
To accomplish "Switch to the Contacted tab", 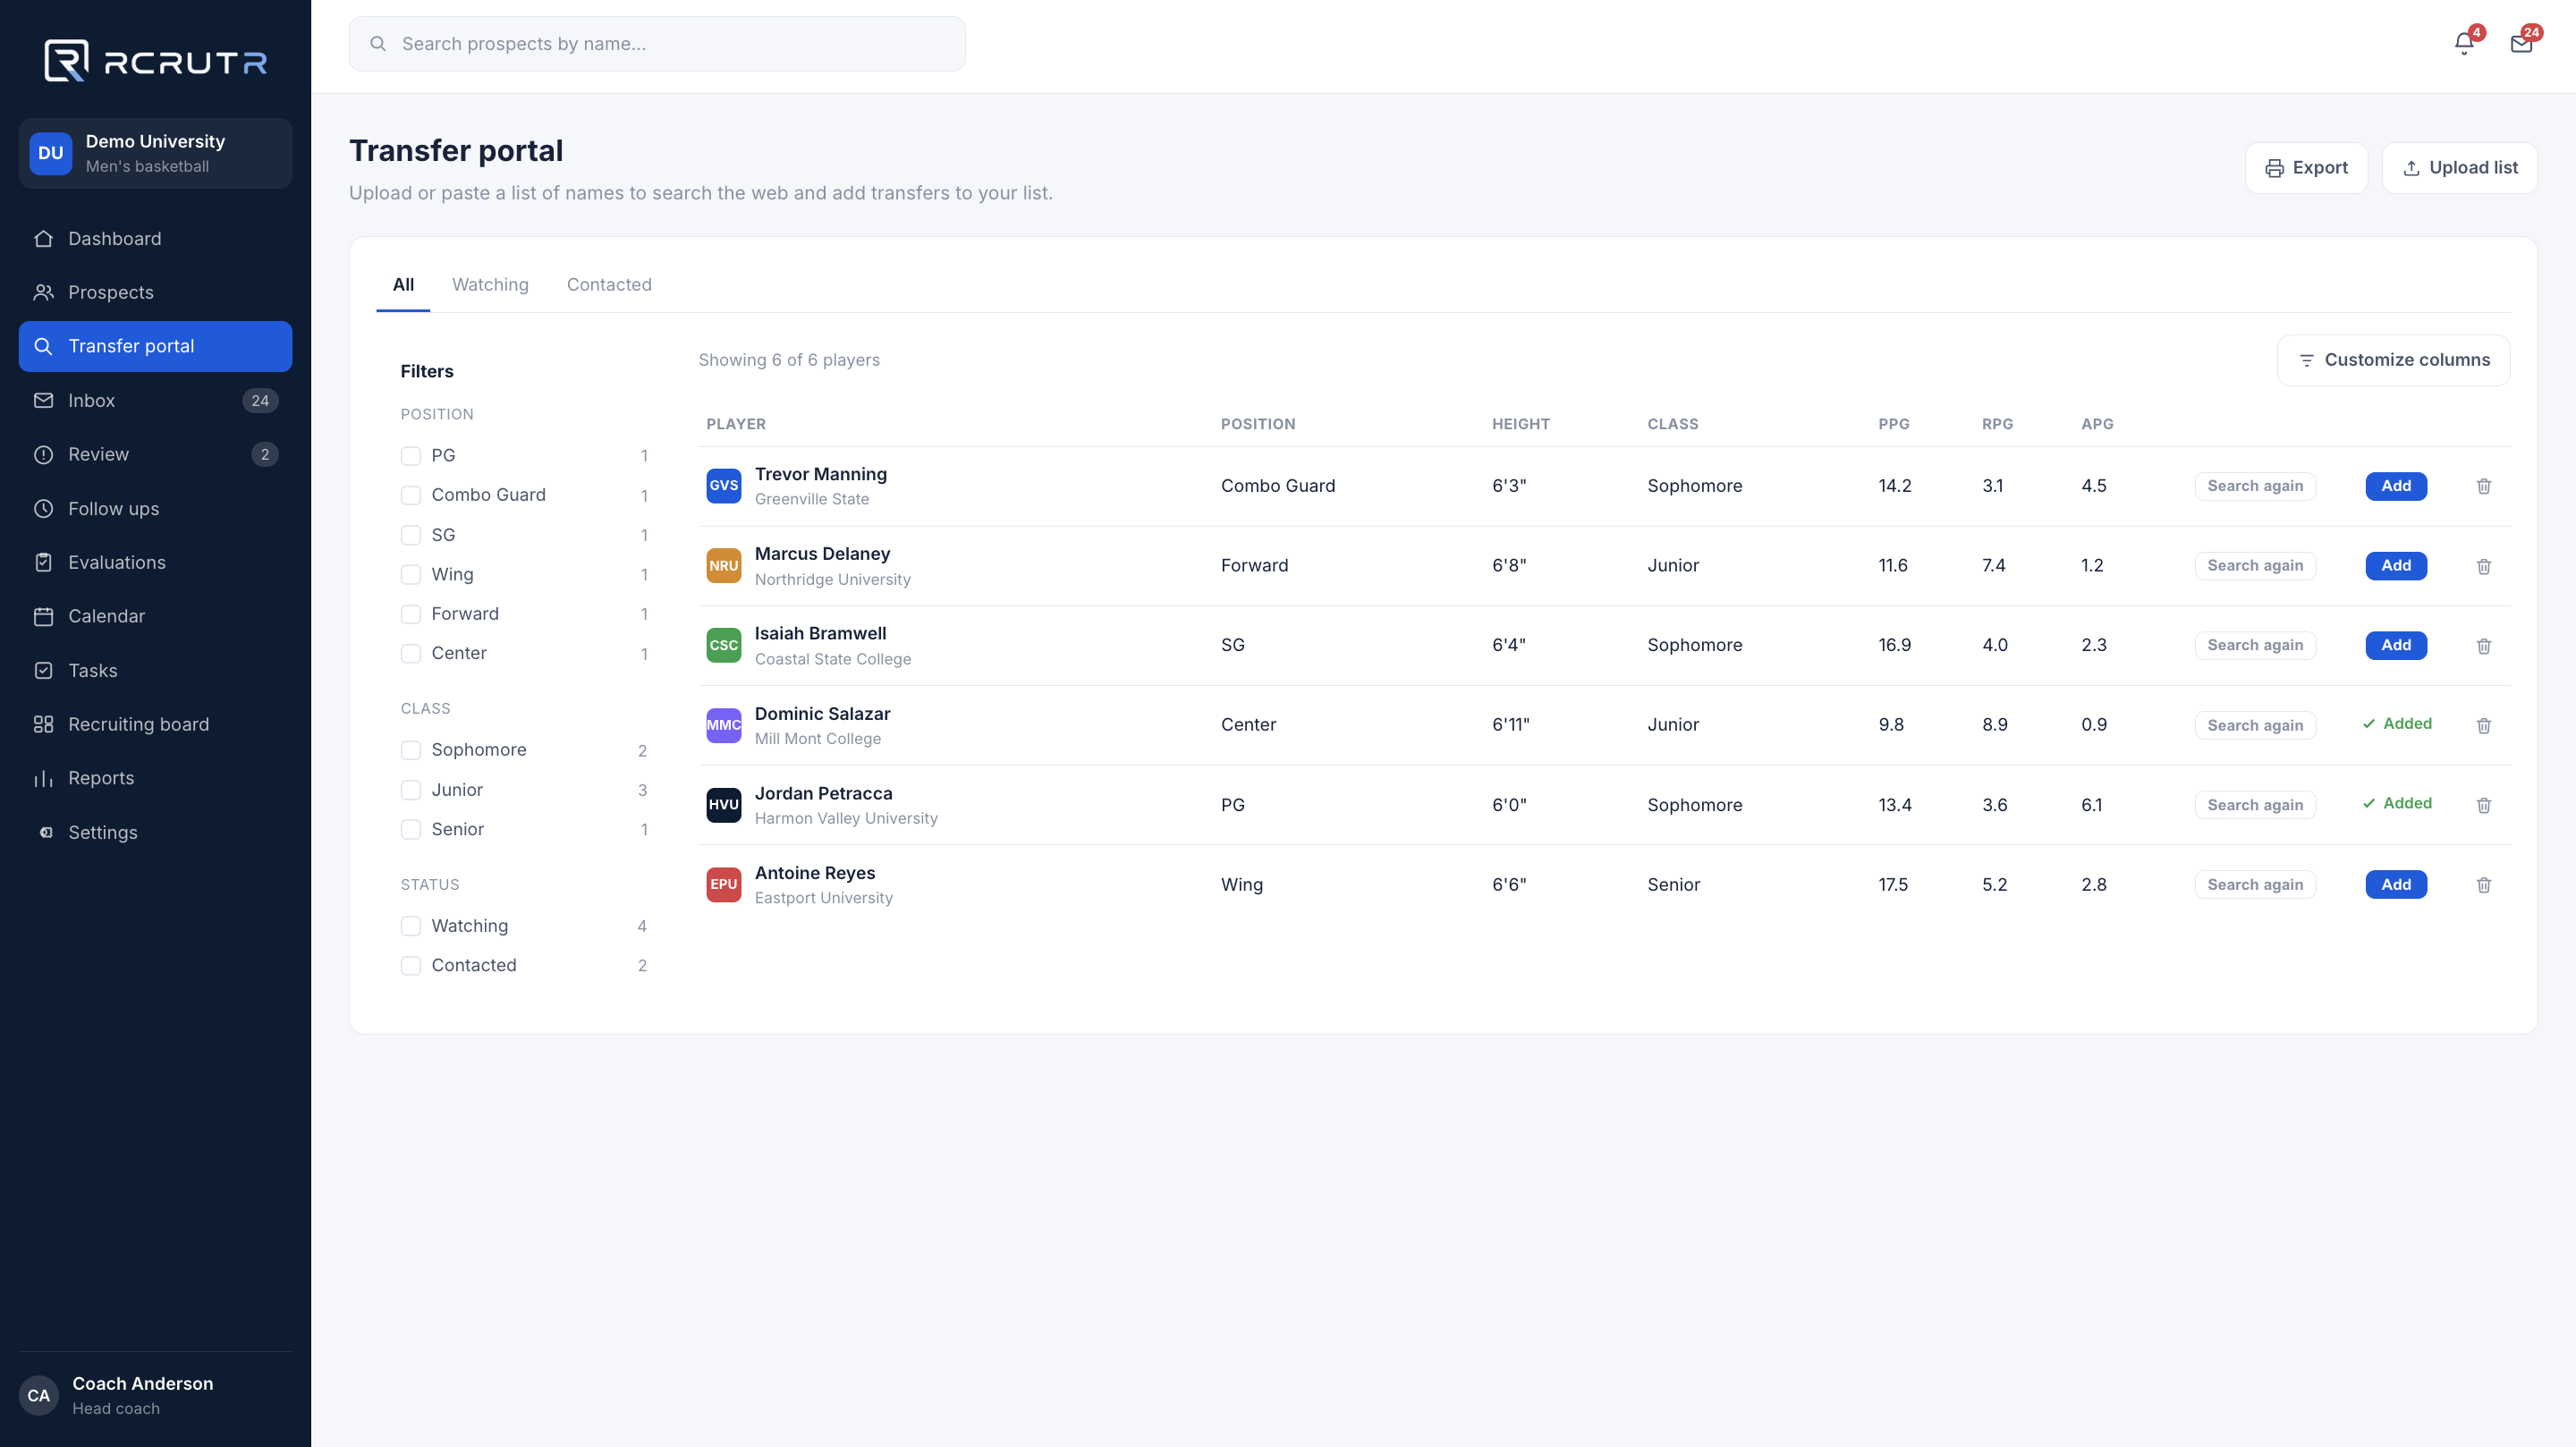I will coord(609,285).
